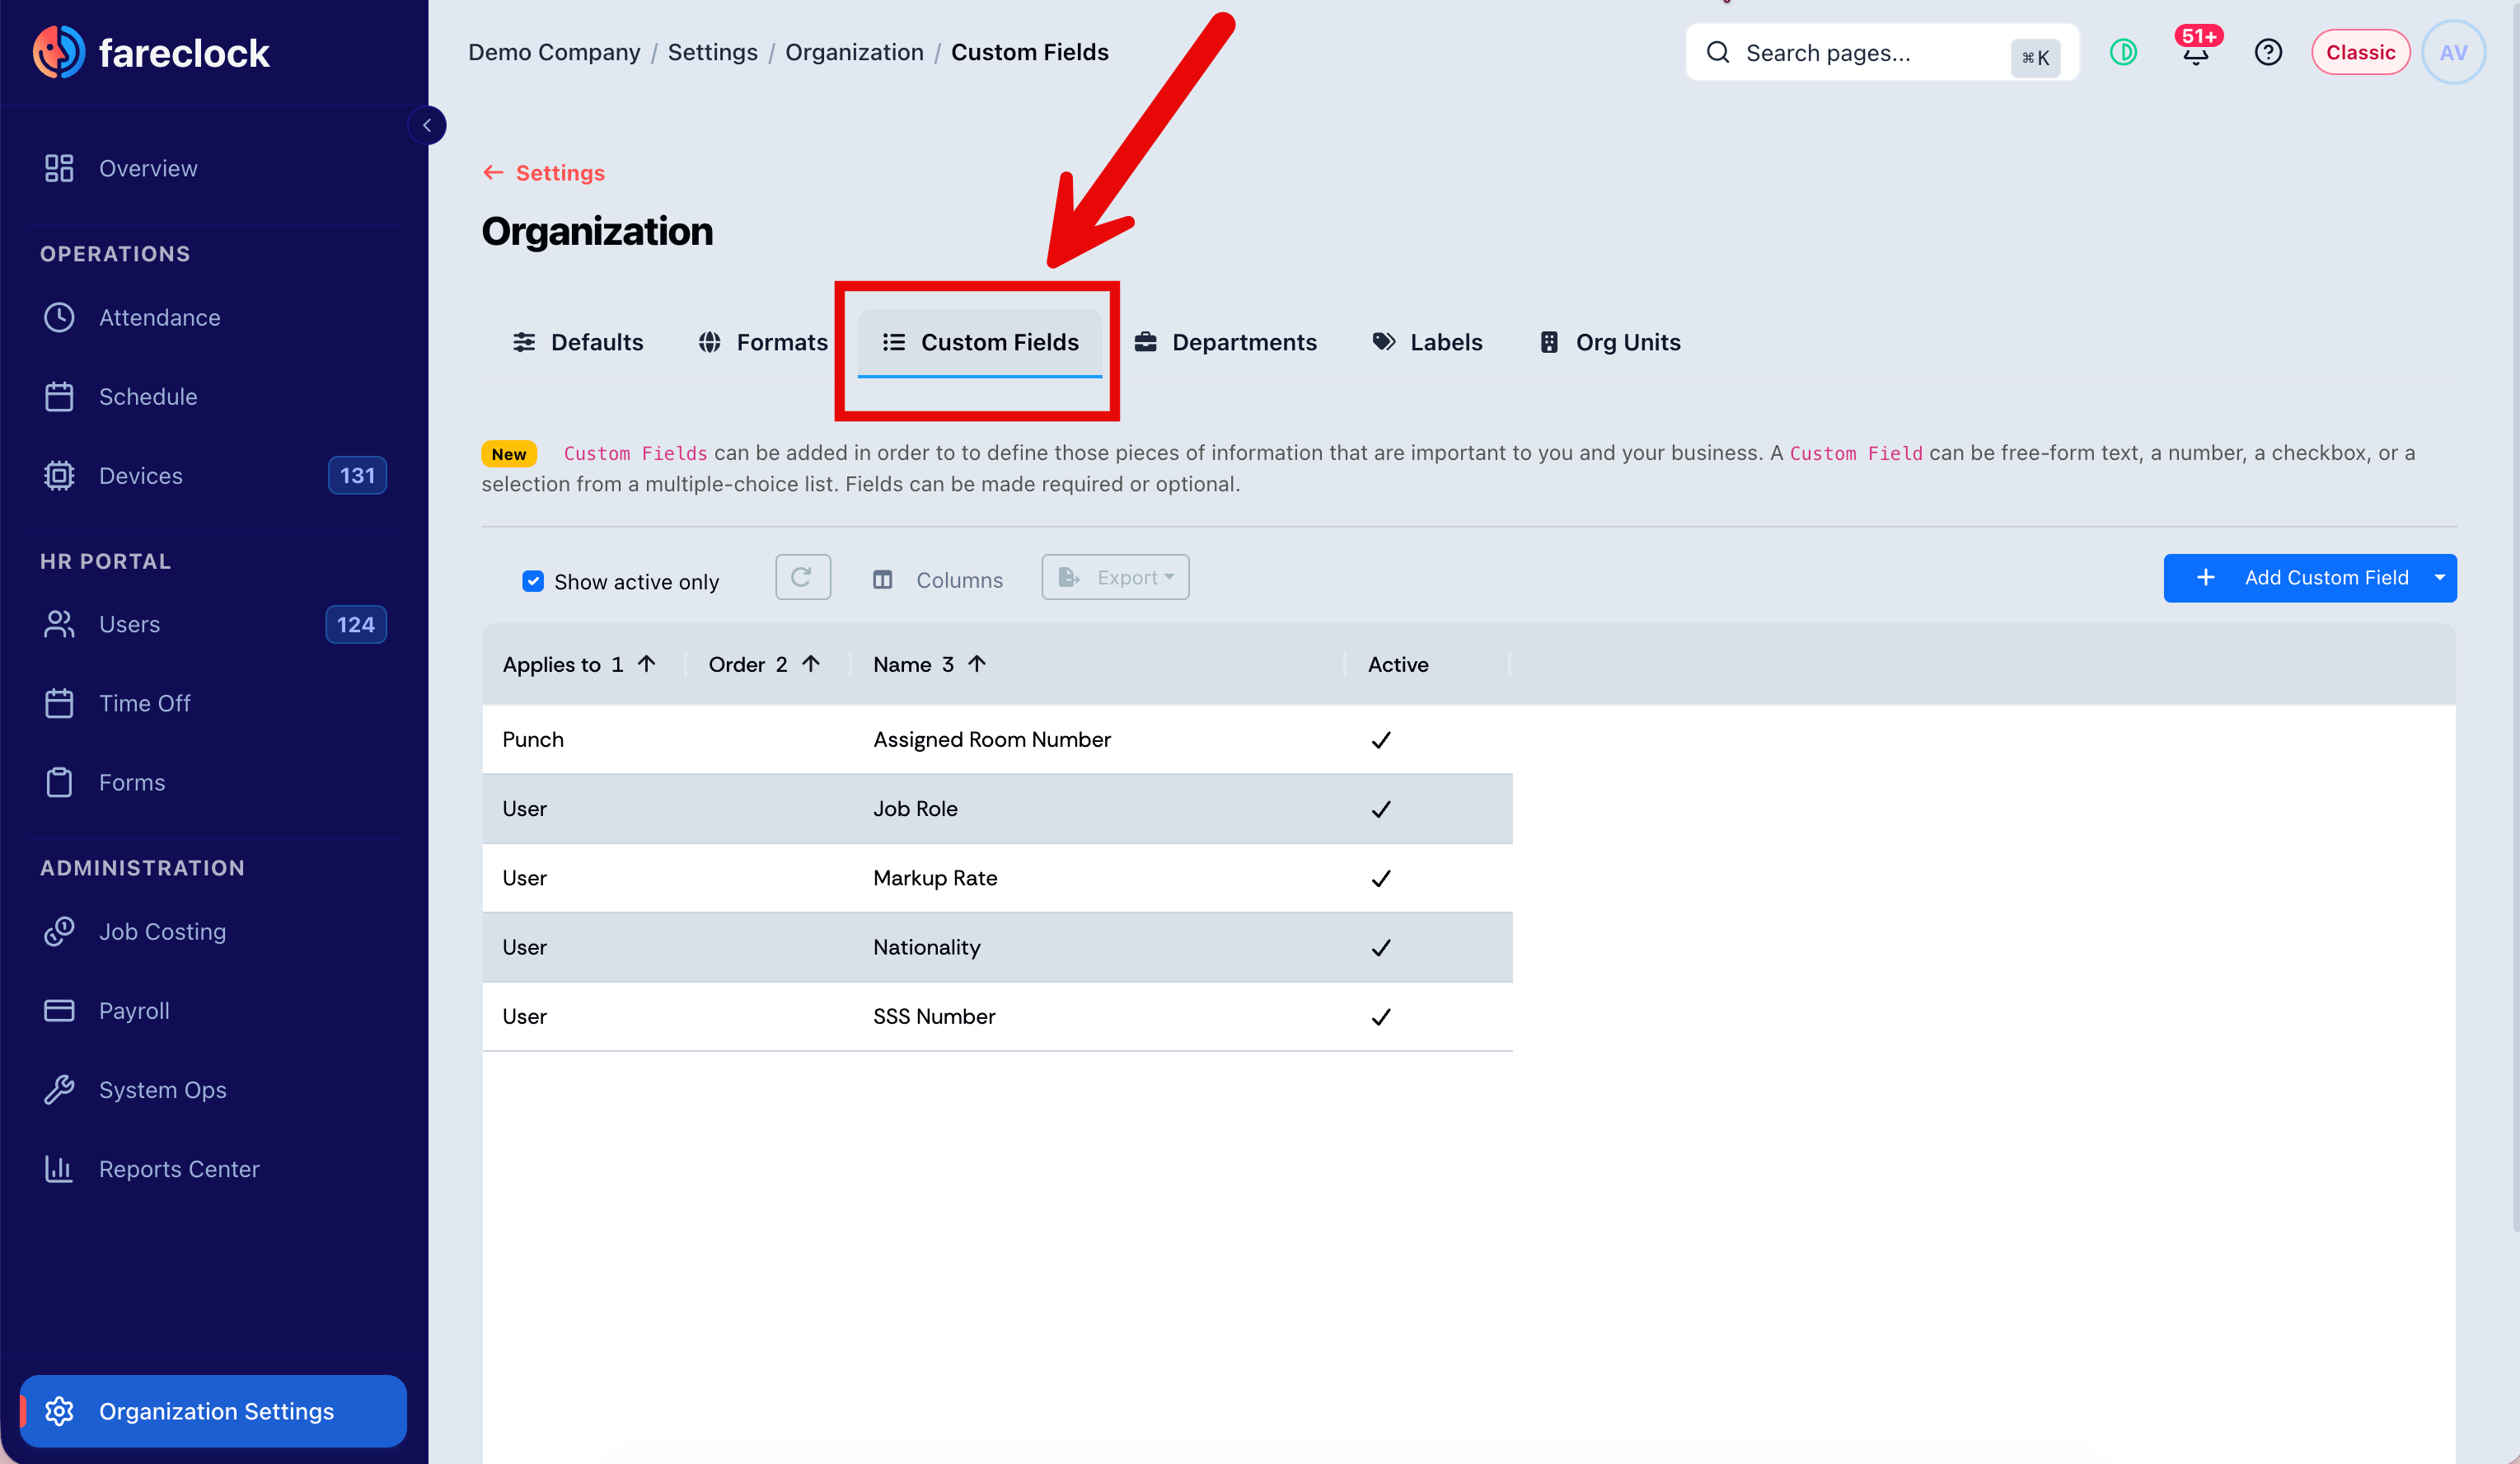Switch to the Departments tab

pyautogui.click(x=1225, y=342)
